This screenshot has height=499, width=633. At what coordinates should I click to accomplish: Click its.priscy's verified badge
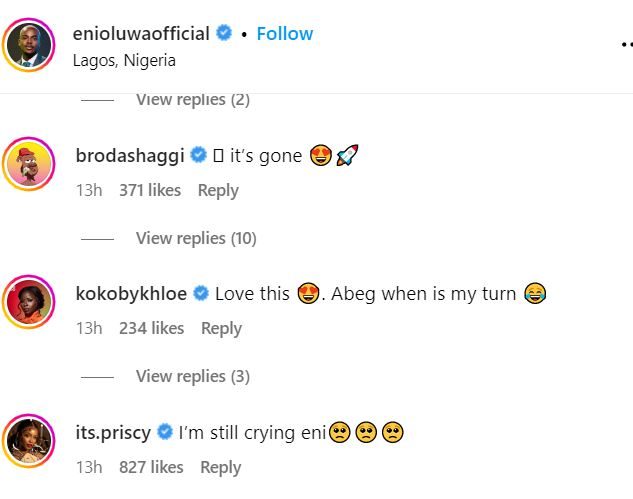165,433
